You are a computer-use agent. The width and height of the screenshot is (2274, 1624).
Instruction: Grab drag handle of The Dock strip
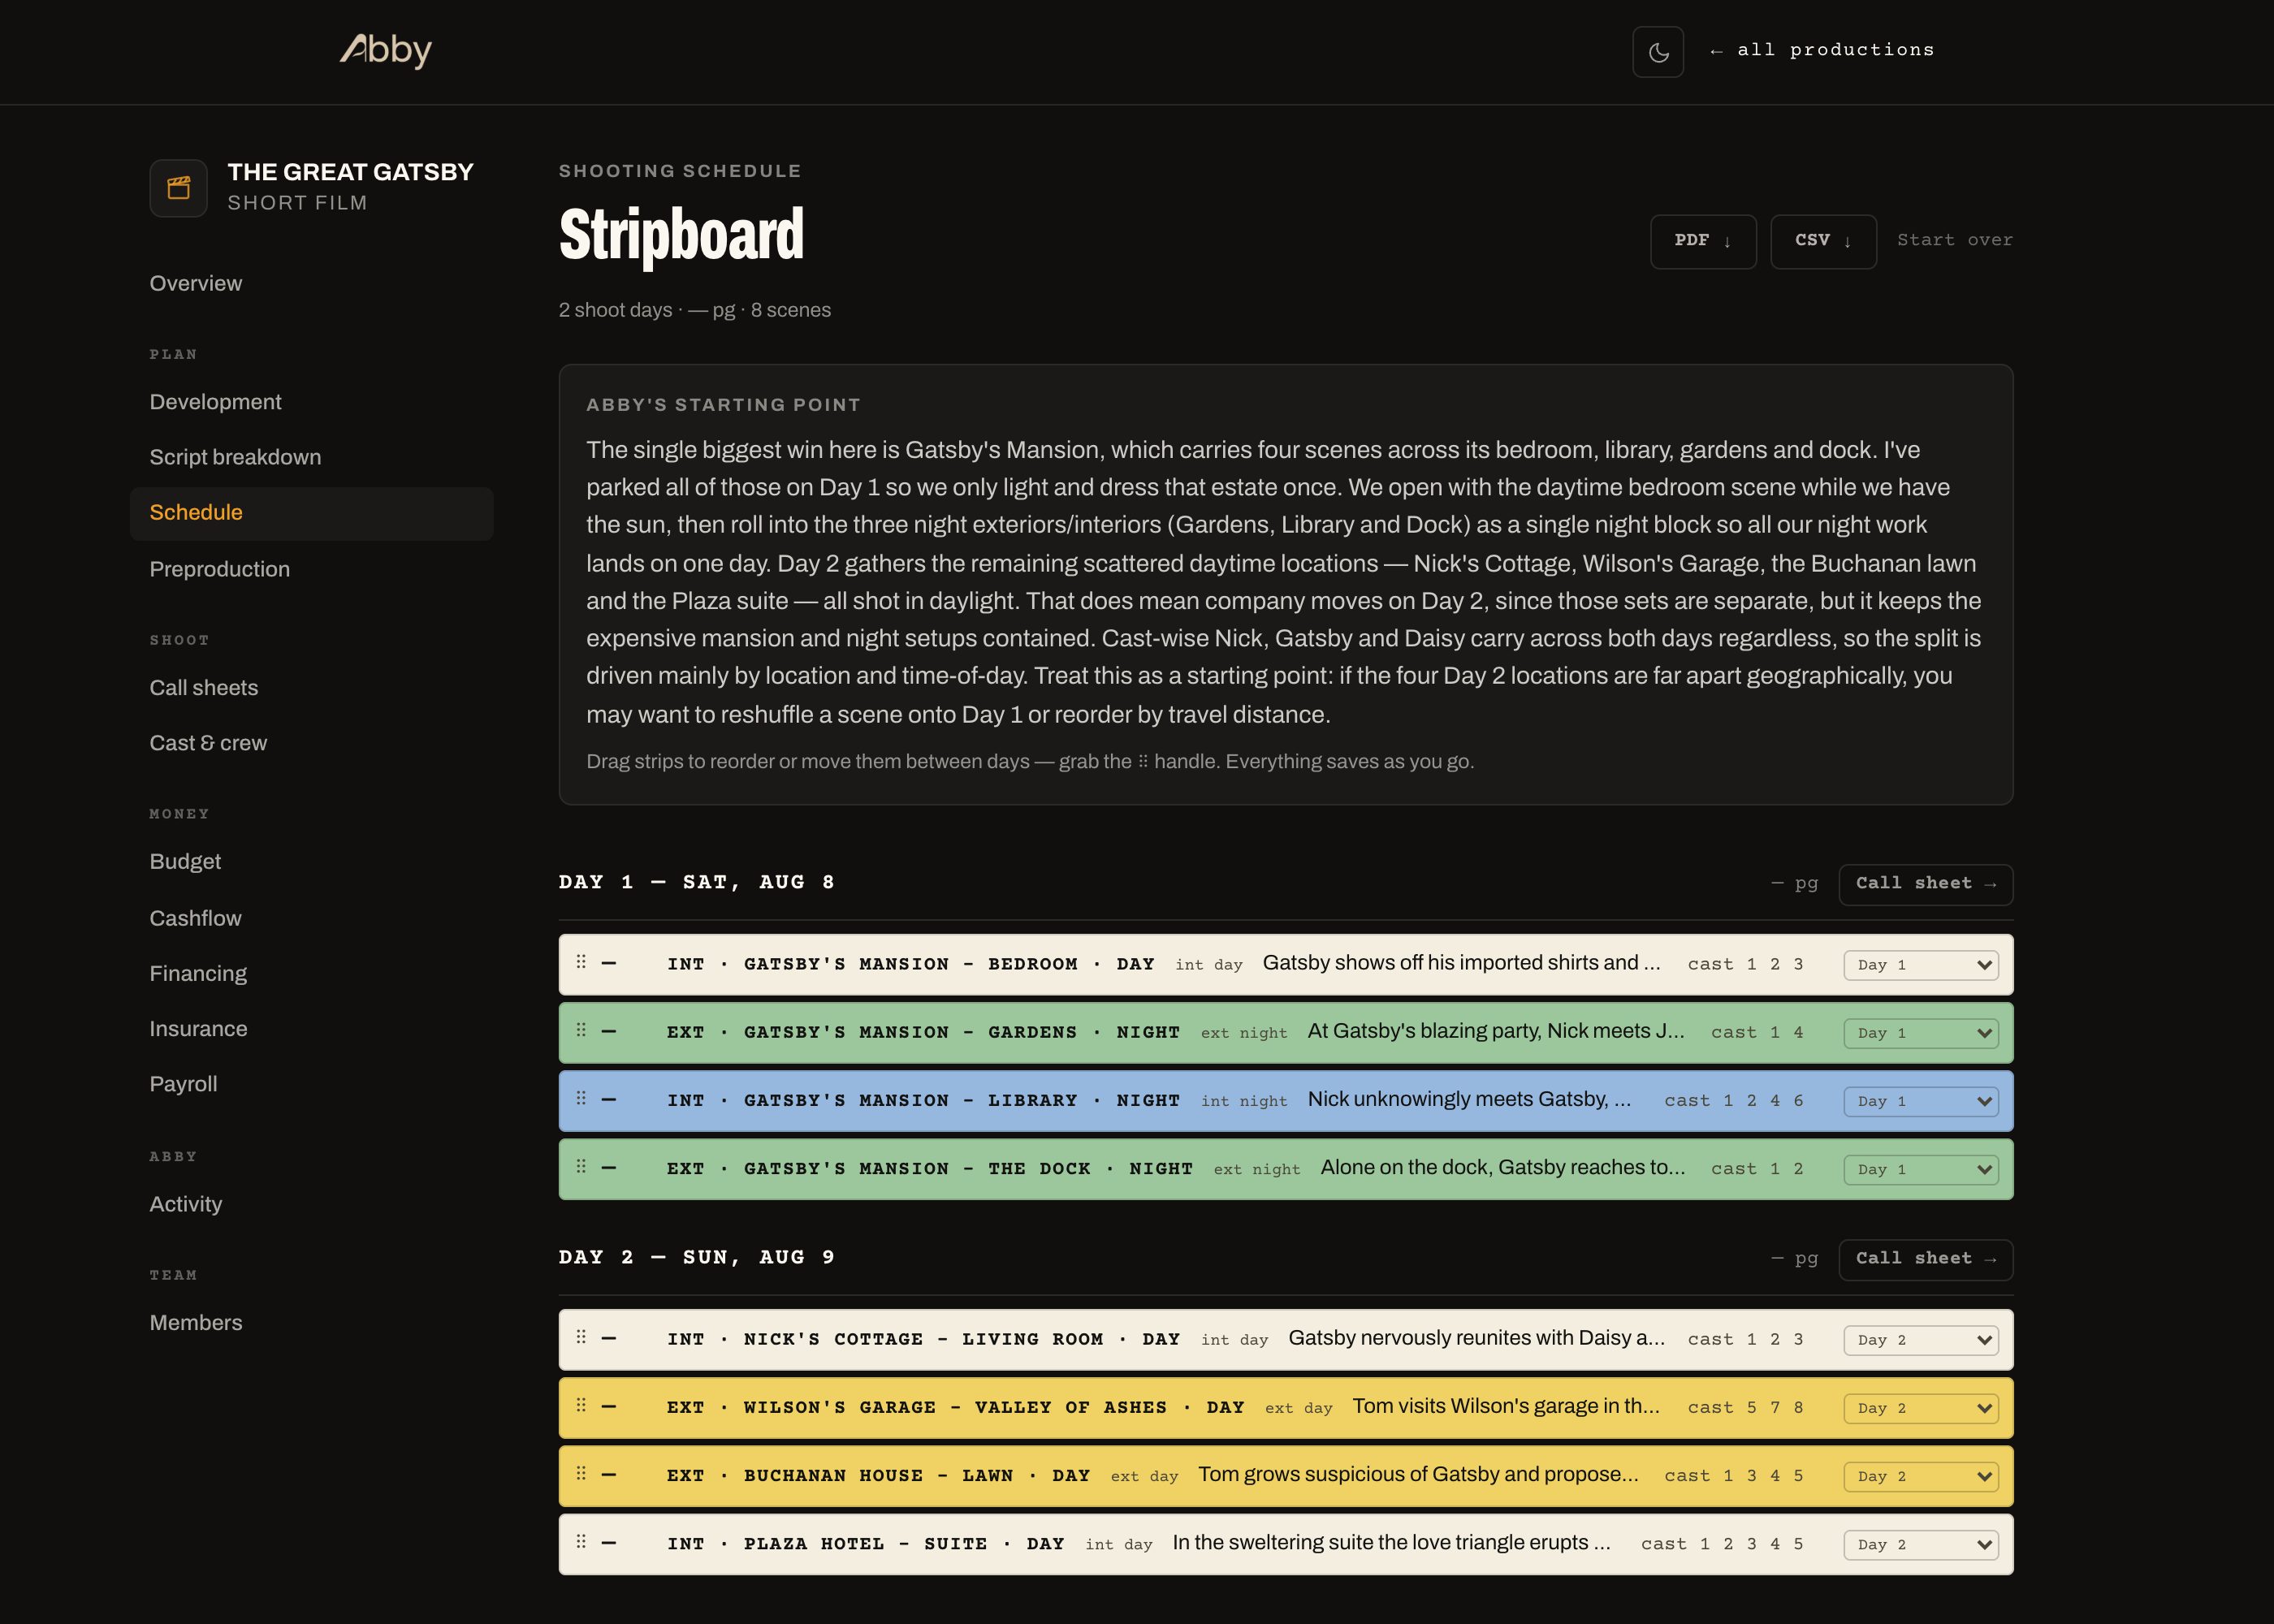point(581,1166)
